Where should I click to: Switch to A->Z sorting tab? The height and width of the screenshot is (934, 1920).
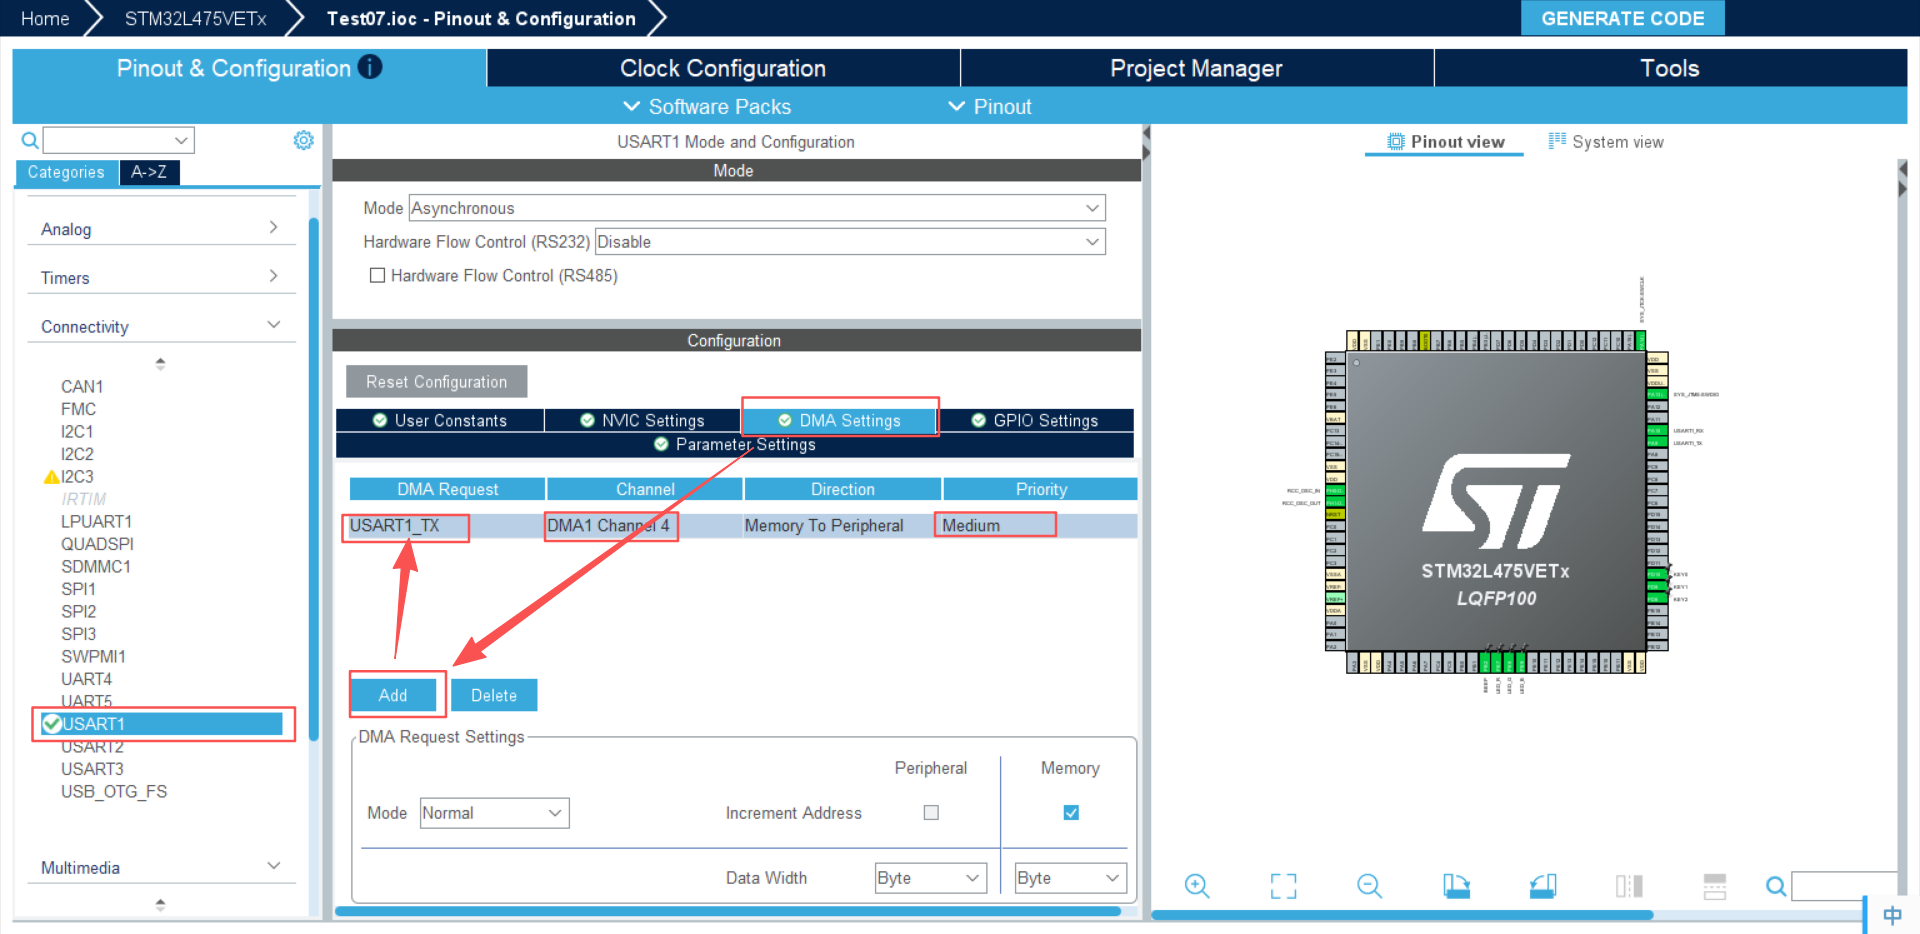pos(149,172)
